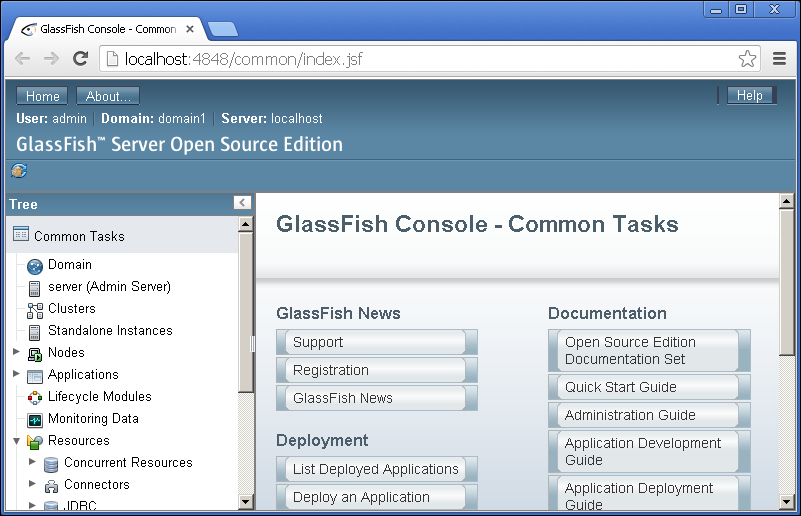This screenshot has height=516, width=801.
Task: Click Deploy an Application
Action: [377, 497]
